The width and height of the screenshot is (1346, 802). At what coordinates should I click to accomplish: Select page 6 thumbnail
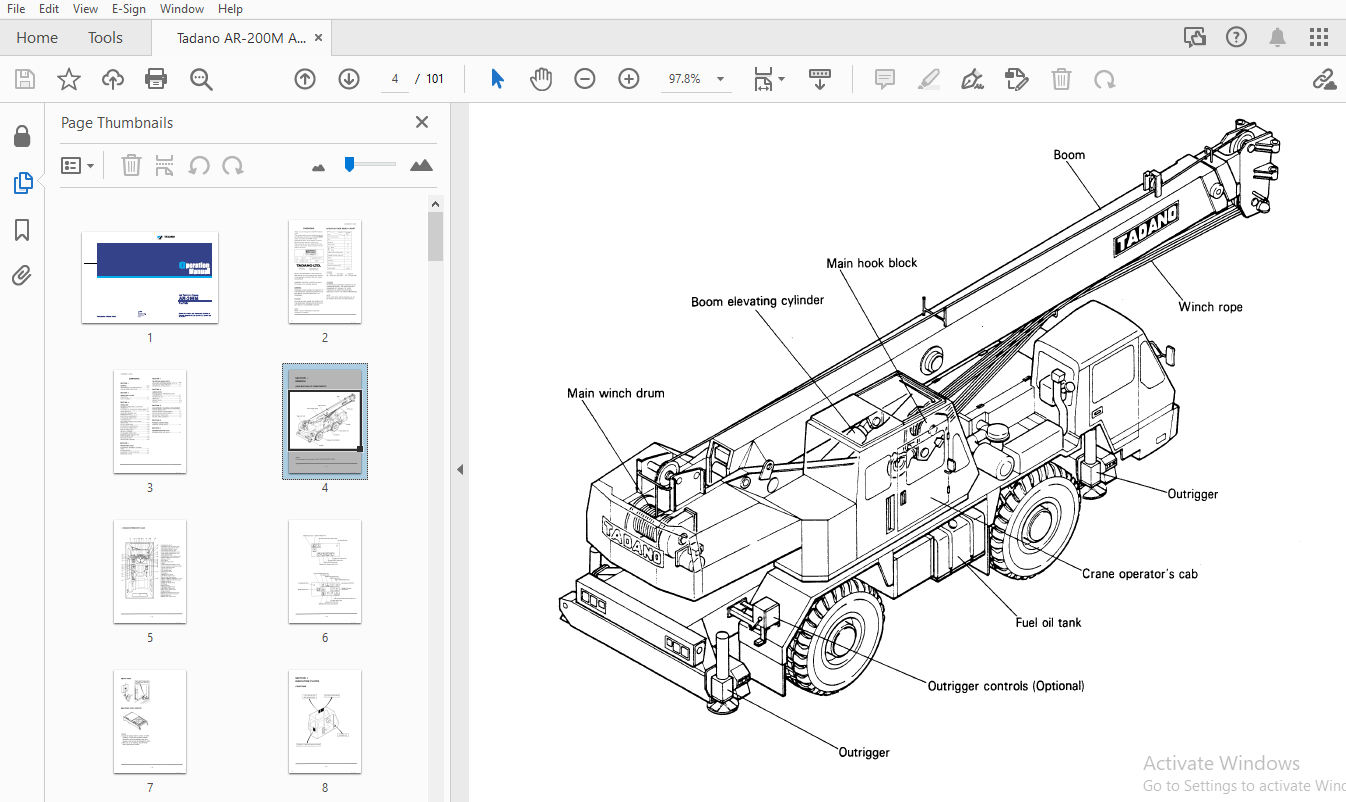[325, 572]
